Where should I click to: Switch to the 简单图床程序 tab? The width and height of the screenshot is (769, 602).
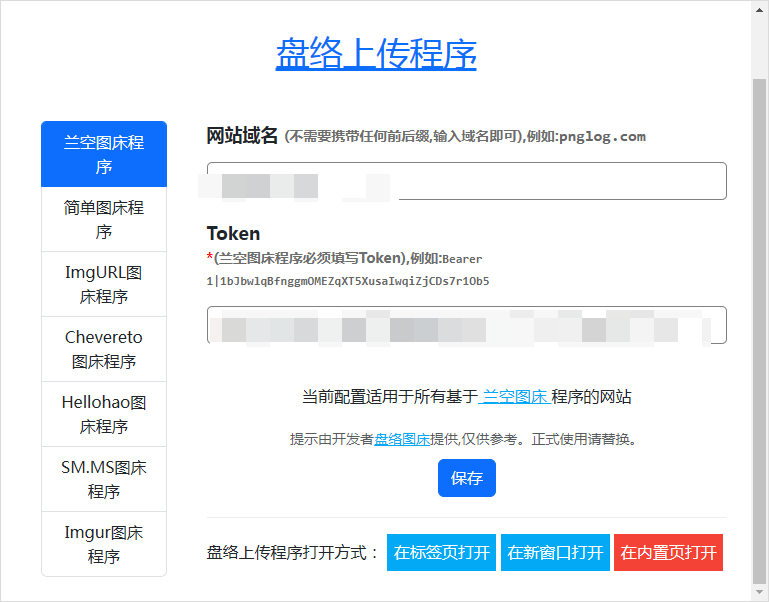pyautogui.click(x=104, y=219)
